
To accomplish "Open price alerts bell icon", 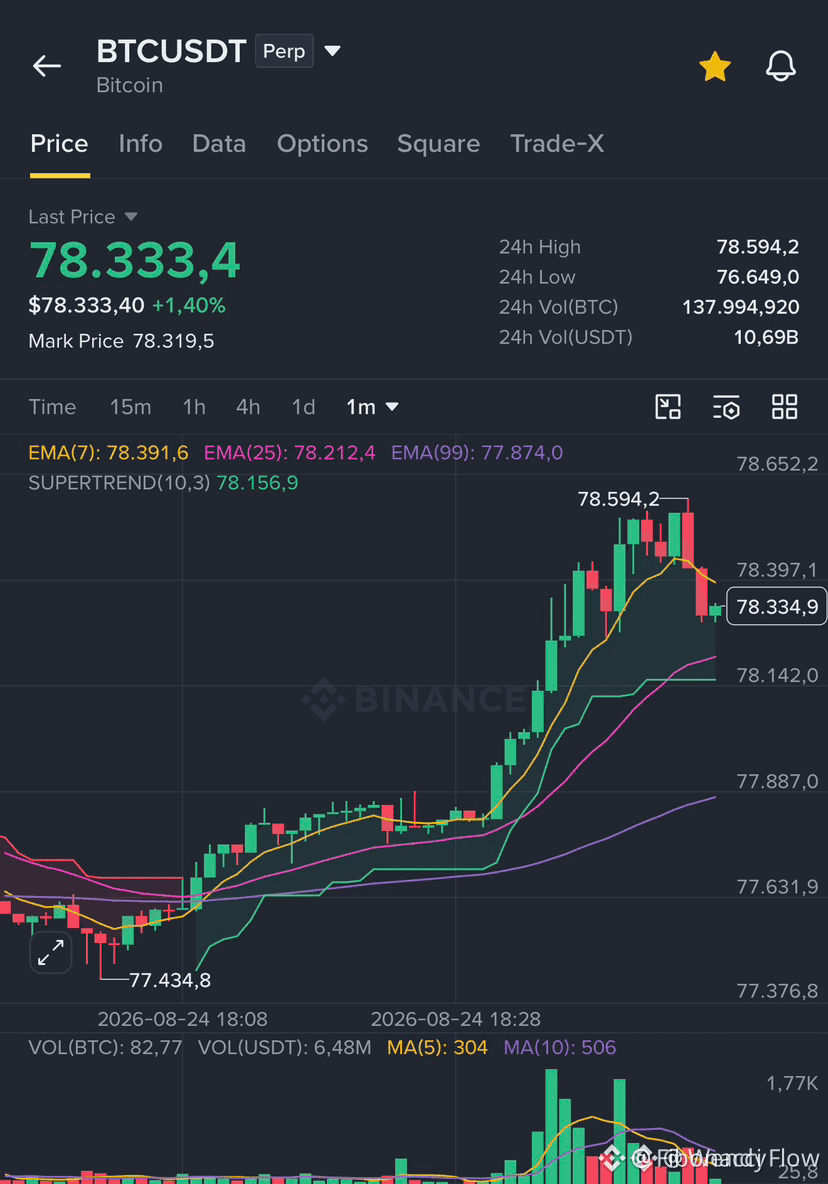I will pos(780,66).
